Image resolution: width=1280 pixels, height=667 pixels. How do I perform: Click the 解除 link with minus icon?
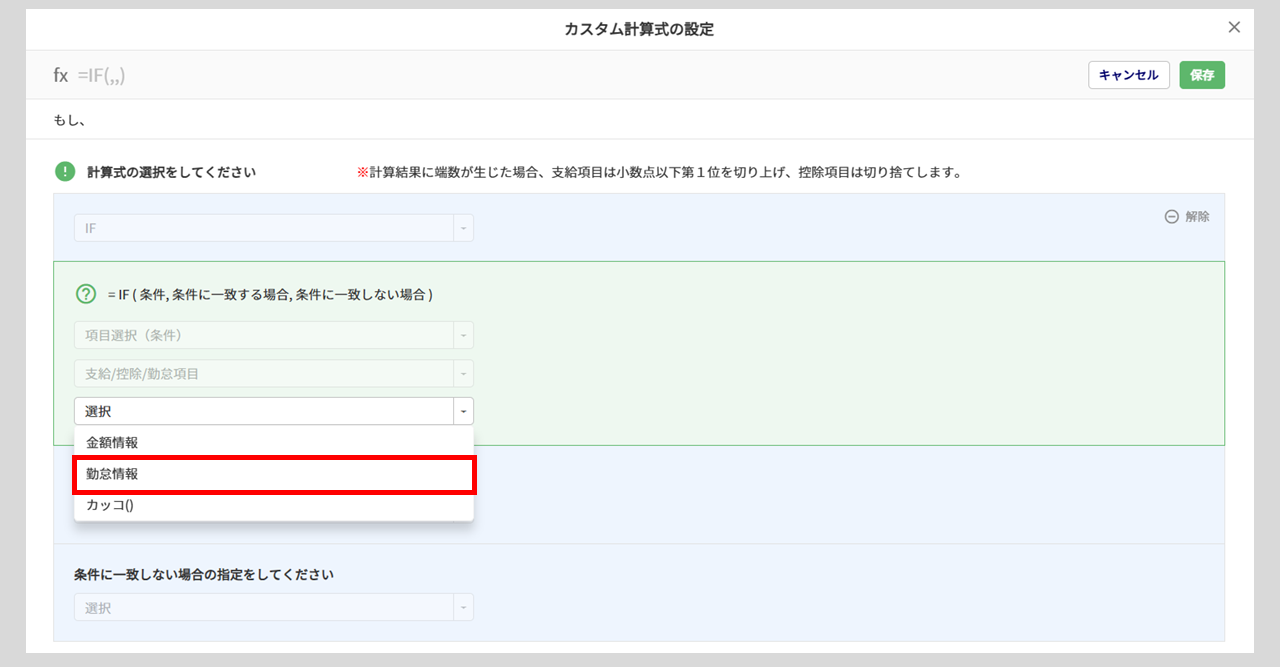pyautogui.click(x=1187, y=216)
